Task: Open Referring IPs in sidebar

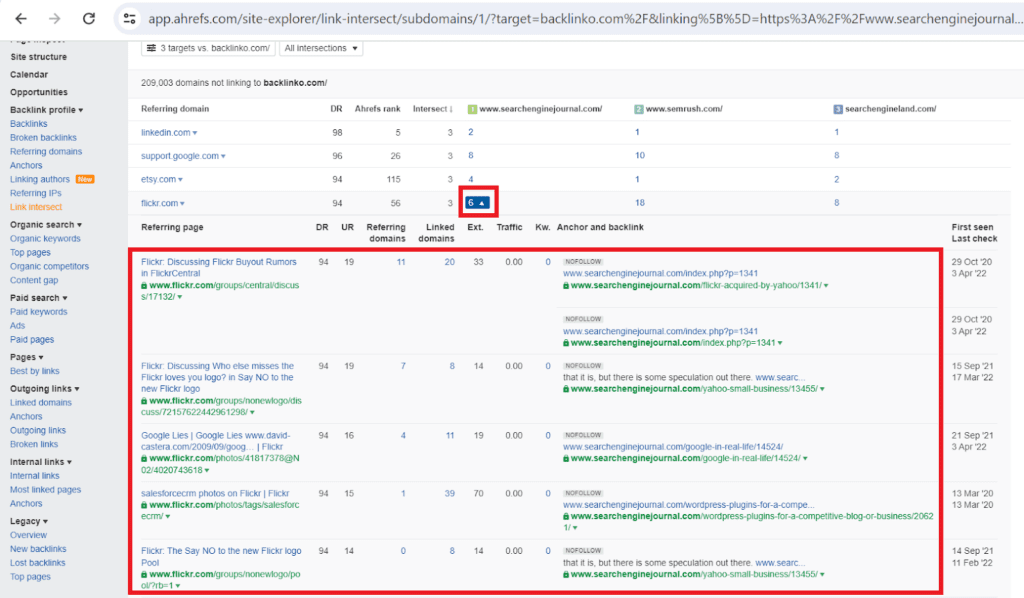Action: [x=36, y=193]
